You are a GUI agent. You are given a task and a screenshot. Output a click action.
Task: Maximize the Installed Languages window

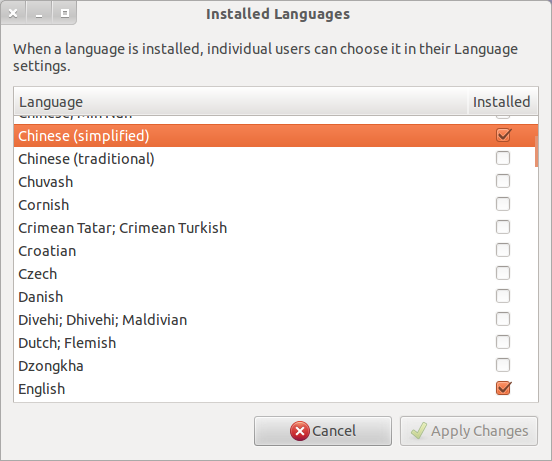64,13
